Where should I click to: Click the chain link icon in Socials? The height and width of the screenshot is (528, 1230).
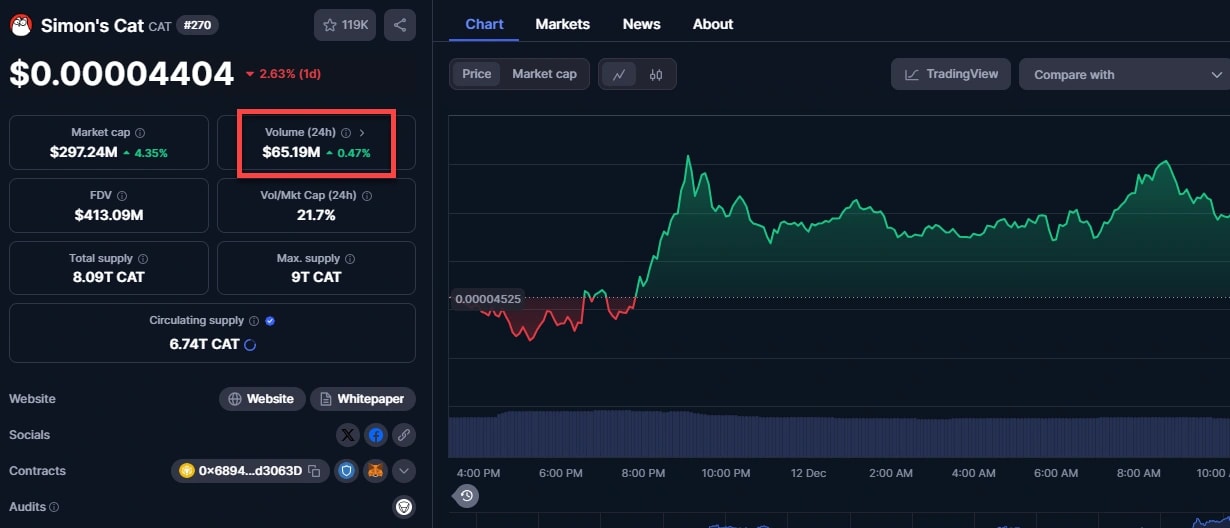404,435
